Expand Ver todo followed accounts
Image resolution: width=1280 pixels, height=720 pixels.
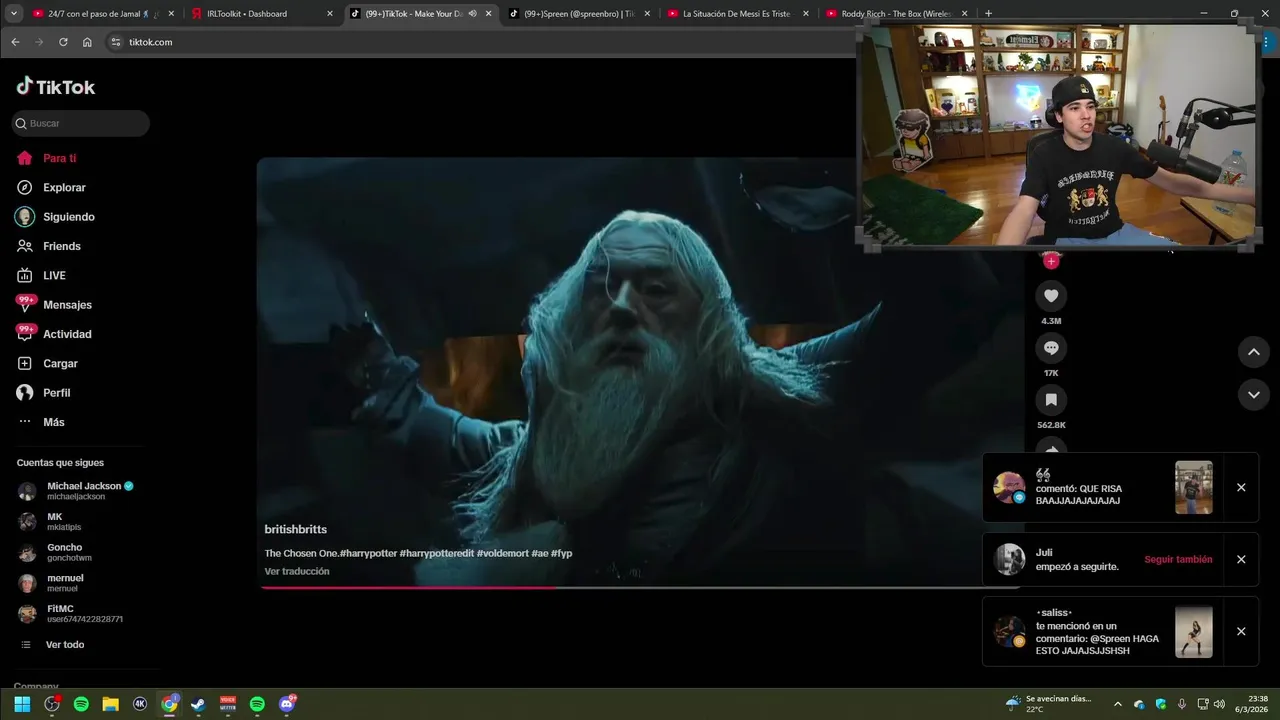pos(52,645)
